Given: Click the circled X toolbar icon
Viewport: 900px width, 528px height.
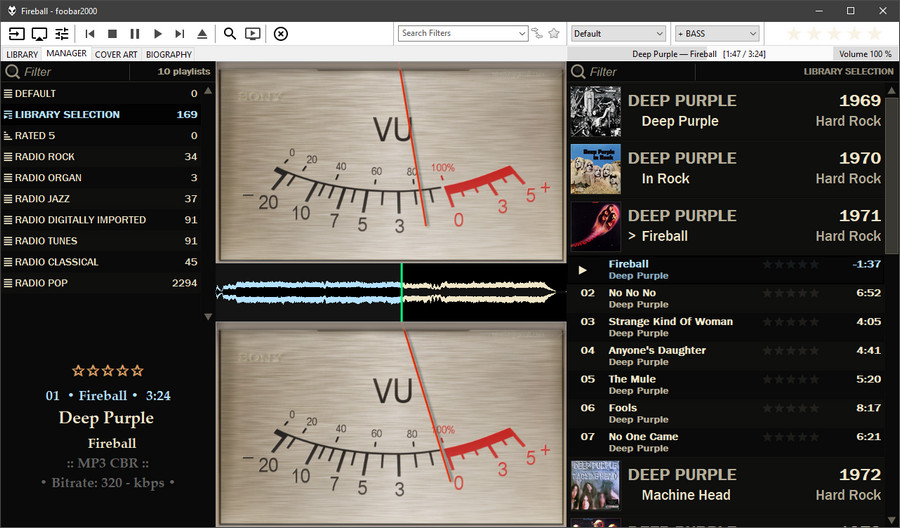Looking at the screenshot, I should pyautogui.click(x=281, y=34).
